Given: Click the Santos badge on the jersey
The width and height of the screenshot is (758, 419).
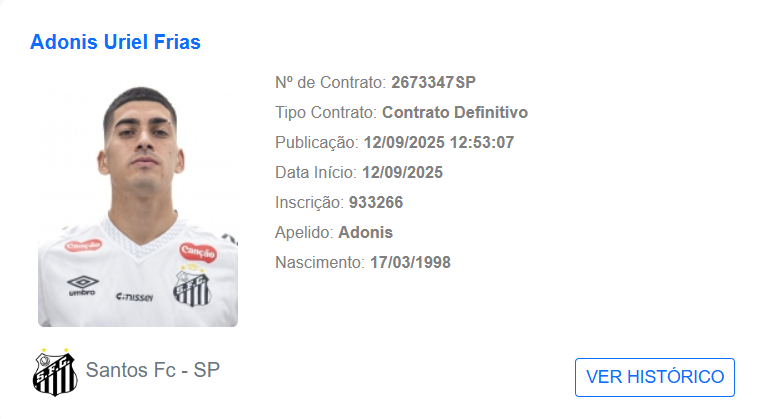Looking at the screenshot, I should [x=192, y=286].
